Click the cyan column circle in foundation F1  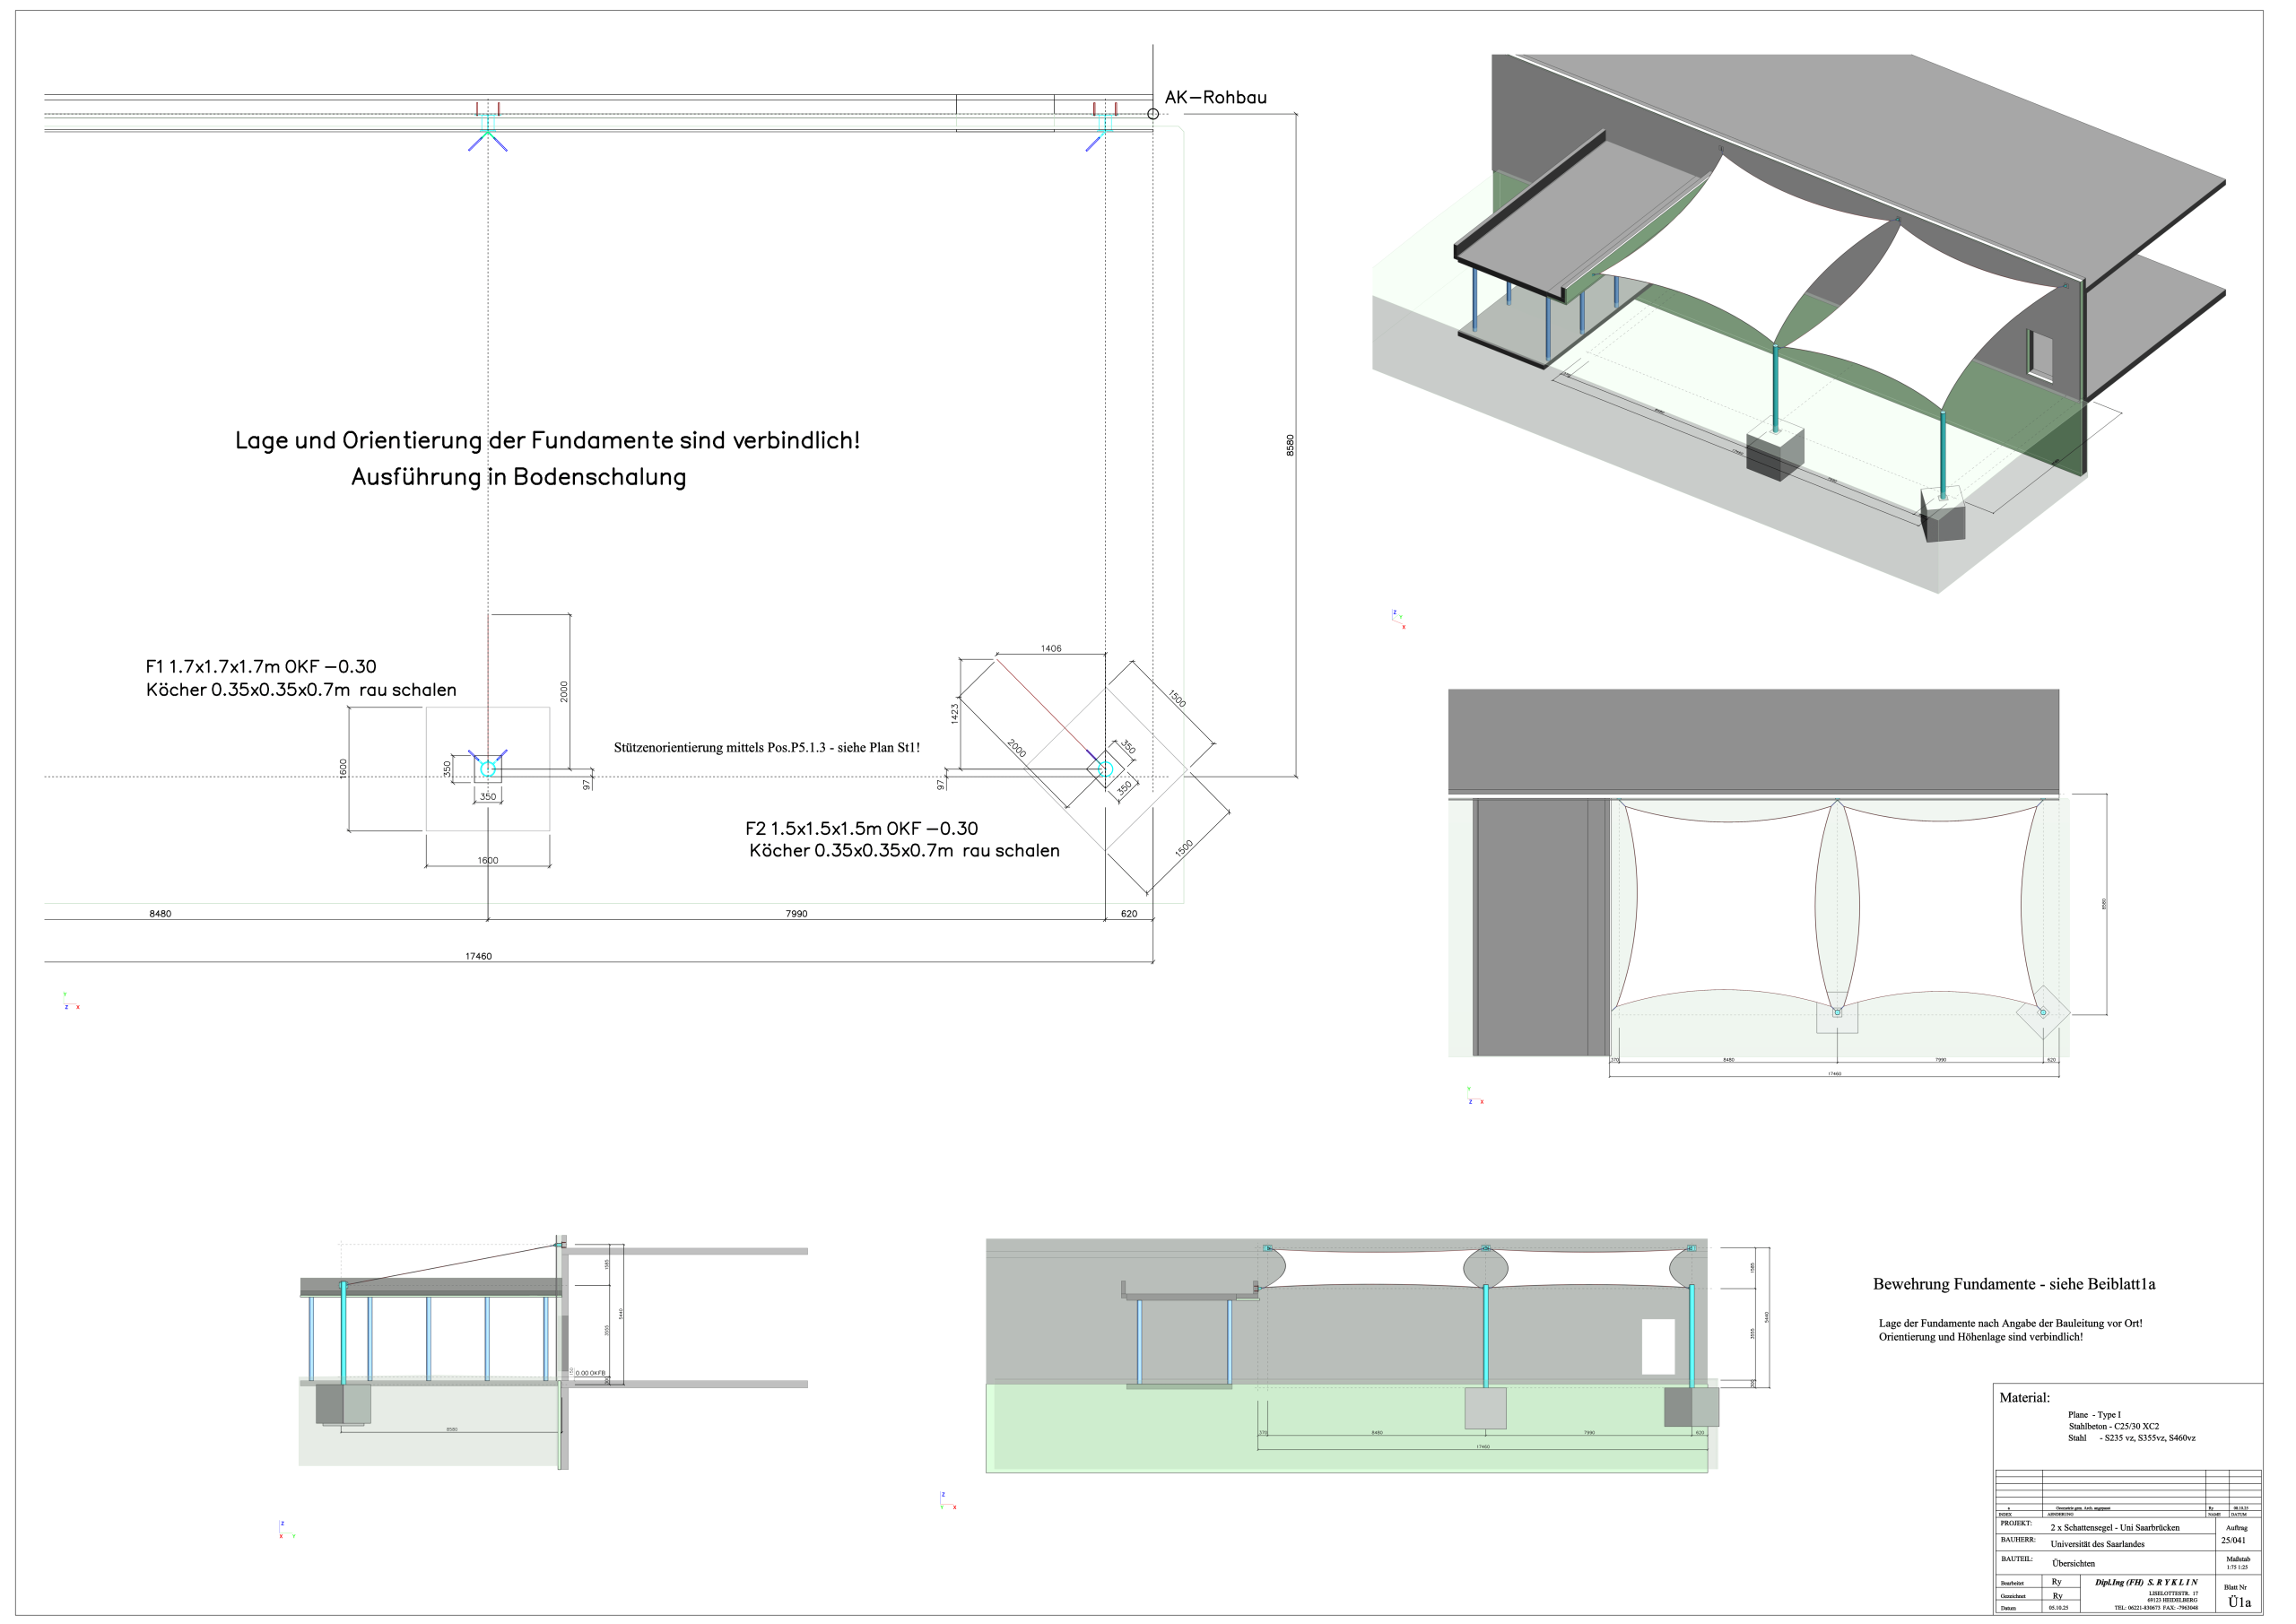click(488, 769)
